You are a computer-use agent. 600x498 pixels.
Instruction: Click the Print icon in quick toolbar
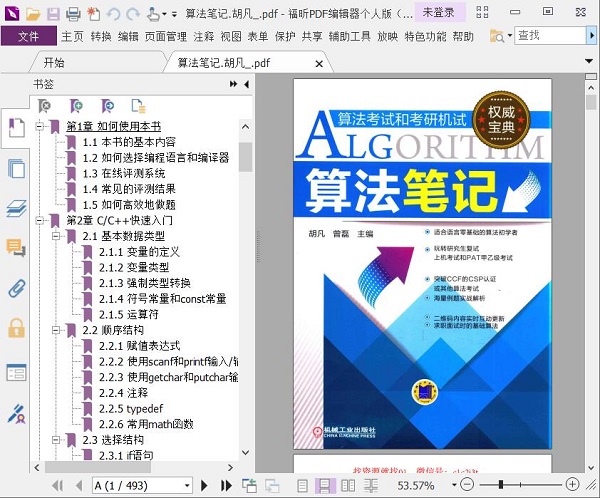(73, 15)
